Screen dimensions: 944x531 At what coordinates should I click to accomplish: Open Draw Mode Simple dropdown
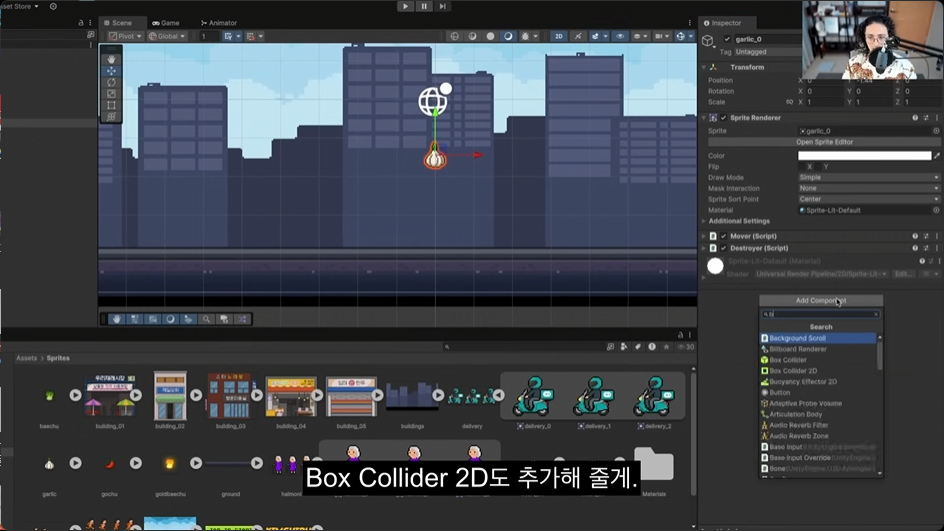869,178
